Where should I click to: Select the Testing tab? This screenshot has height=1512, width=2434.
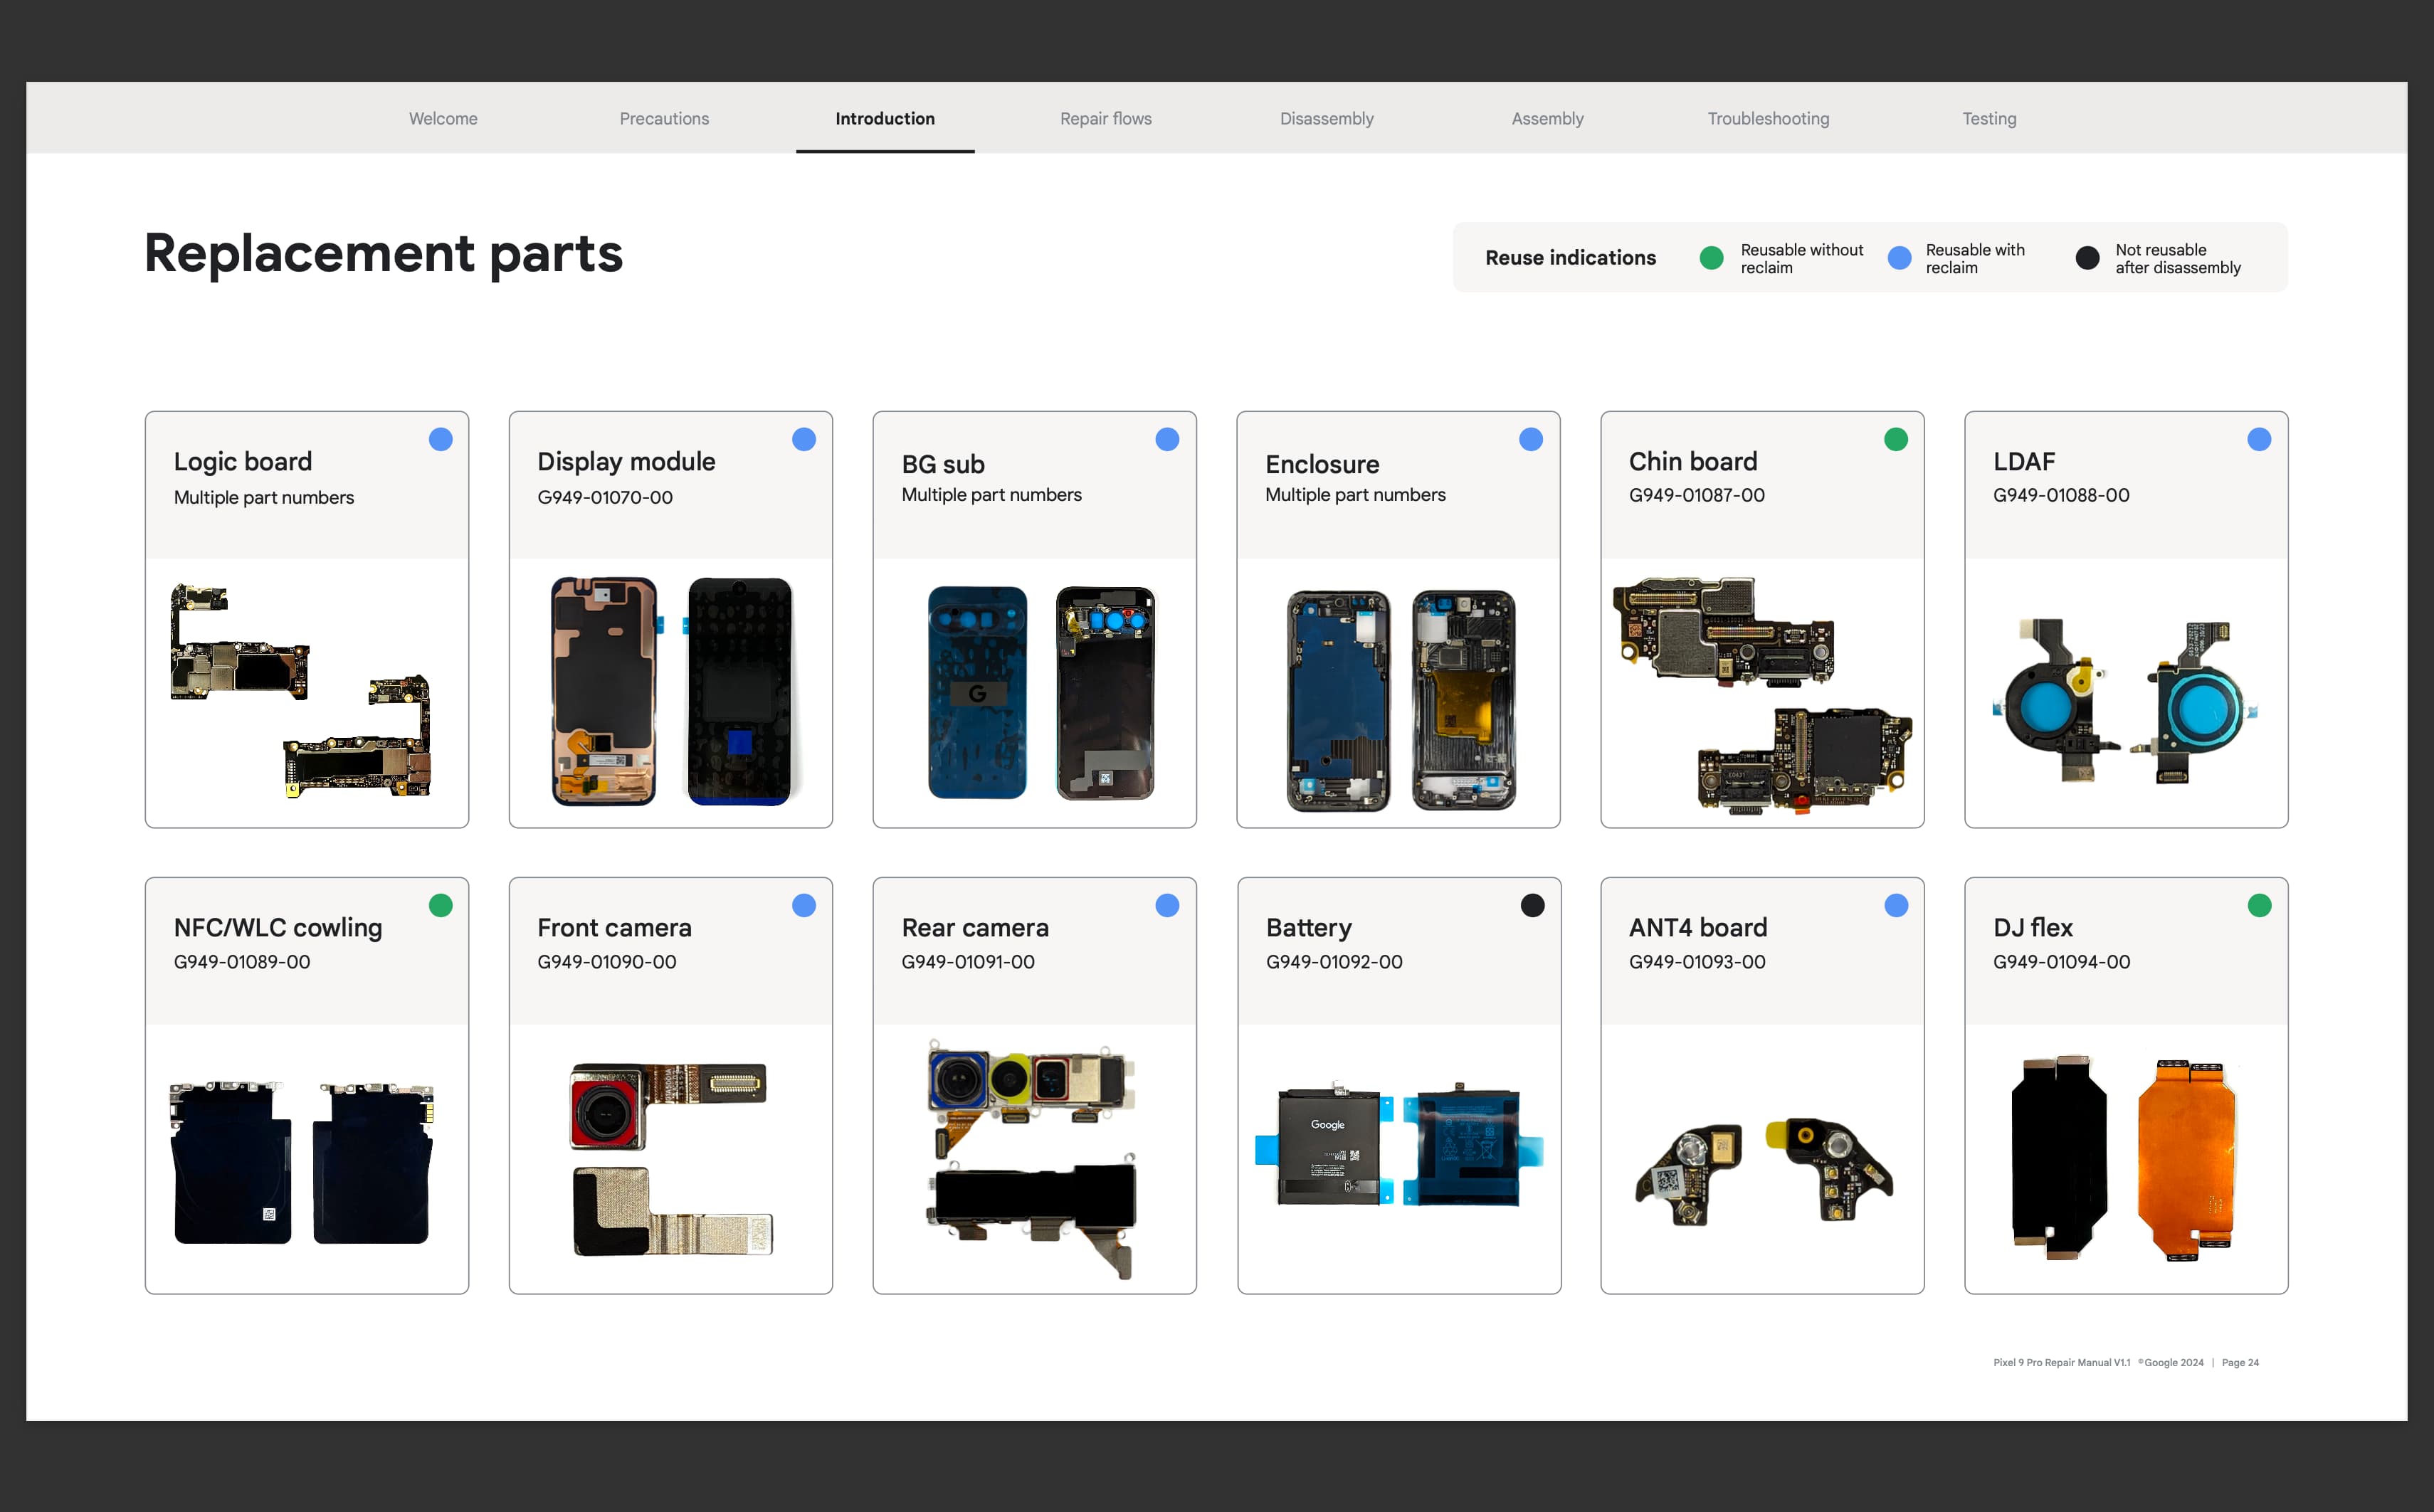coord(1988,118)
